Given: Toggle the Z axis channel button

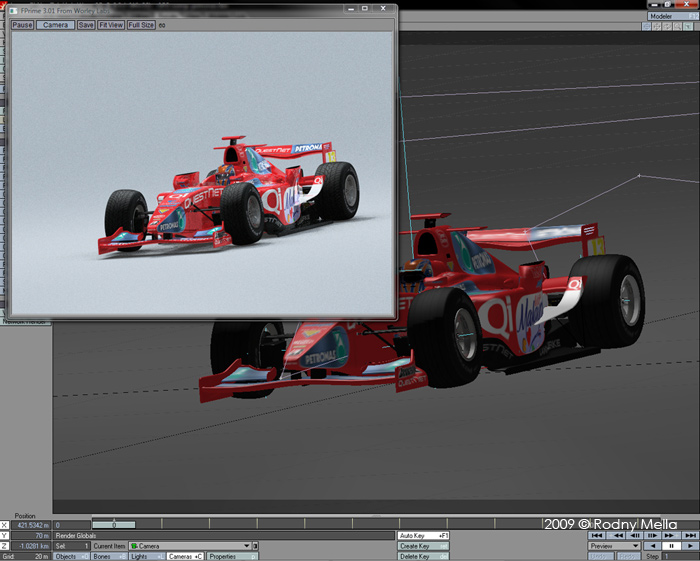Looking at the screenshot, I should point(5,547).
